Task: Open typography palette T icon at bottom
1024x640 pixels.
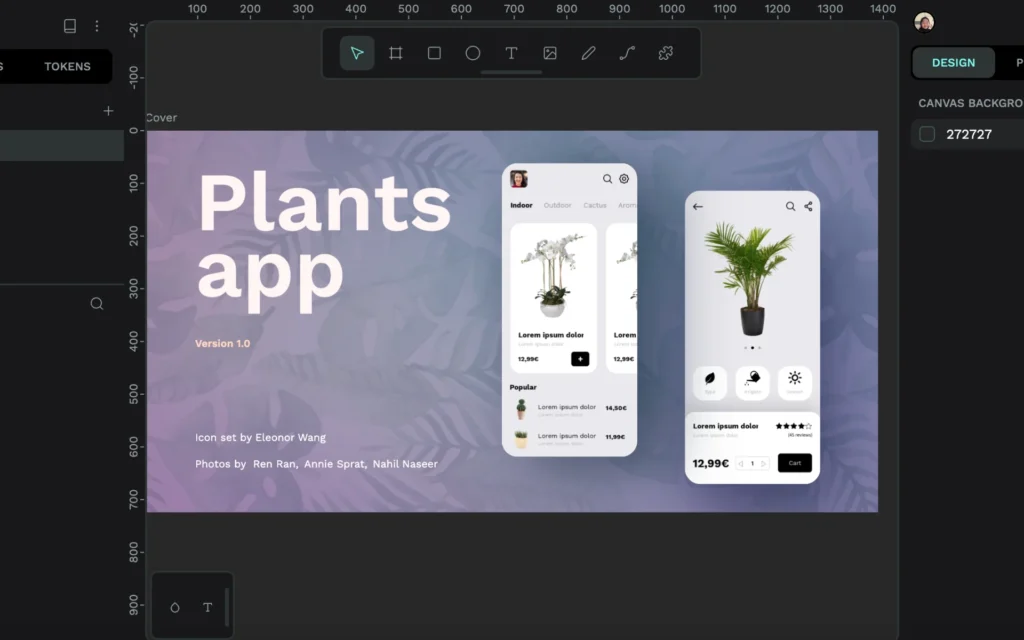Action: pyautogui.click(x=208, y=607)
